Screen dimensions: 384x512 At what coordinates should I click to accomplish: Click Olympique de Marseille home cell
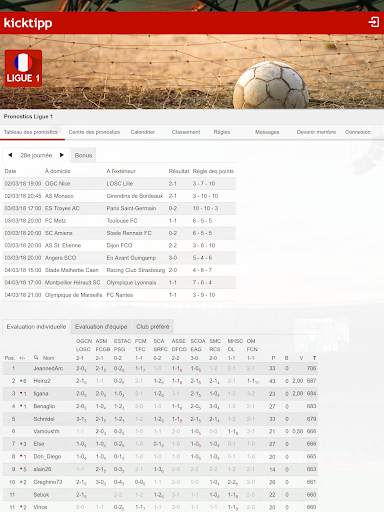pos(73,295)
